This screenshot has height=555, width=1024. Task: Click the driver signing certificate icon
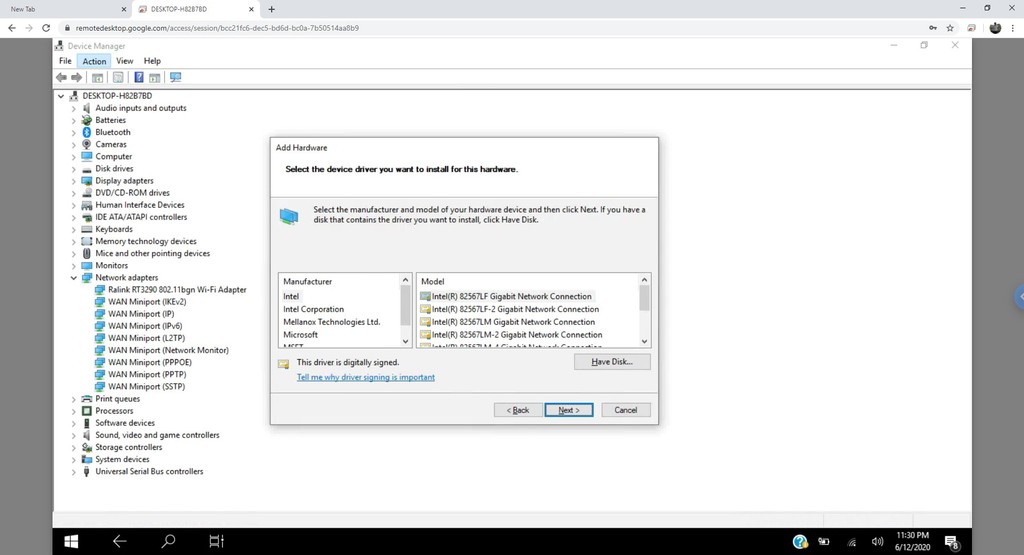coord(283,364)
